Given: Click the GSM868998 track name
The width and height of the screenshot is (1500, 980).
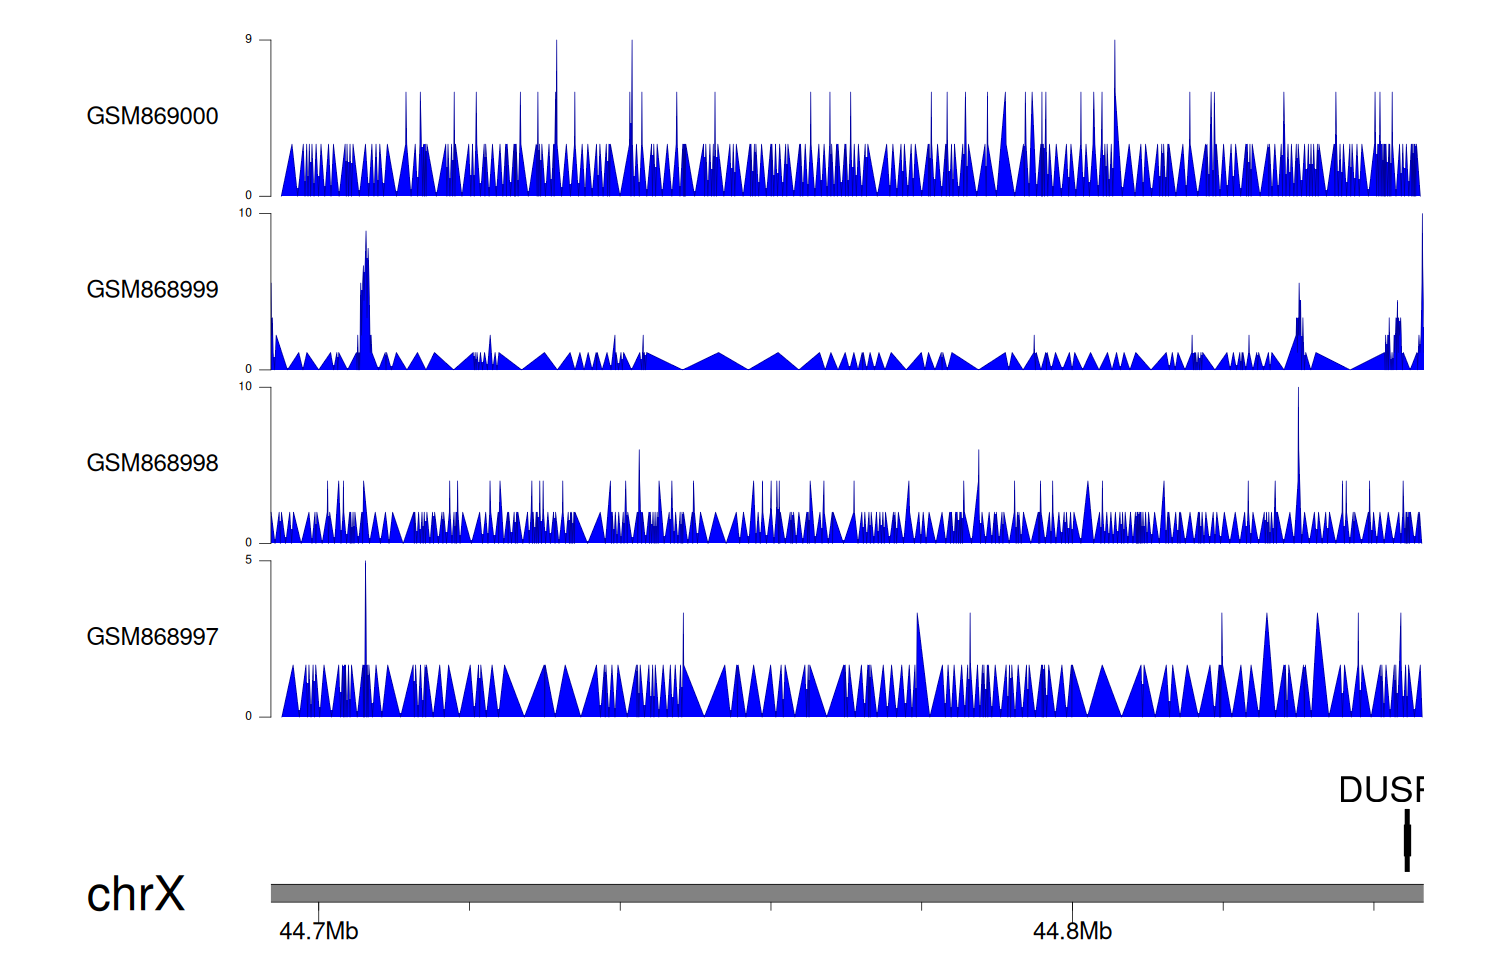Looking at the screenshot, I should pos(152,463).
